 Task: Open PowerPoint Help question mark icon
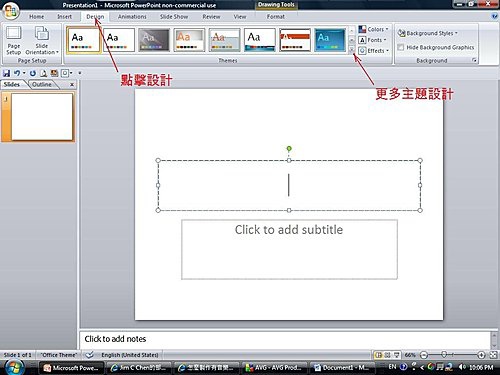point(495,16)
